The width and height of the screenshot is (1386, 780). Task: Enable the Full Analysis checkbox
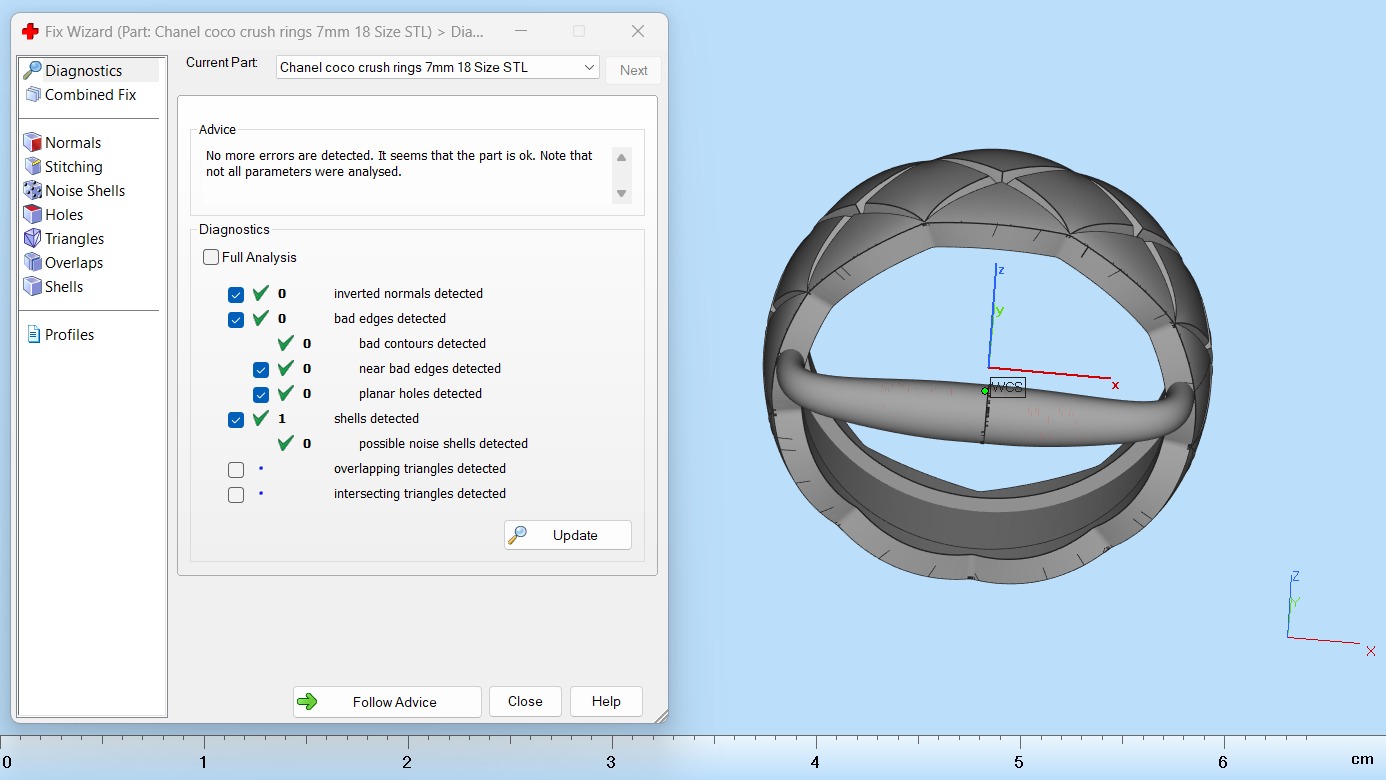[211, 257]
